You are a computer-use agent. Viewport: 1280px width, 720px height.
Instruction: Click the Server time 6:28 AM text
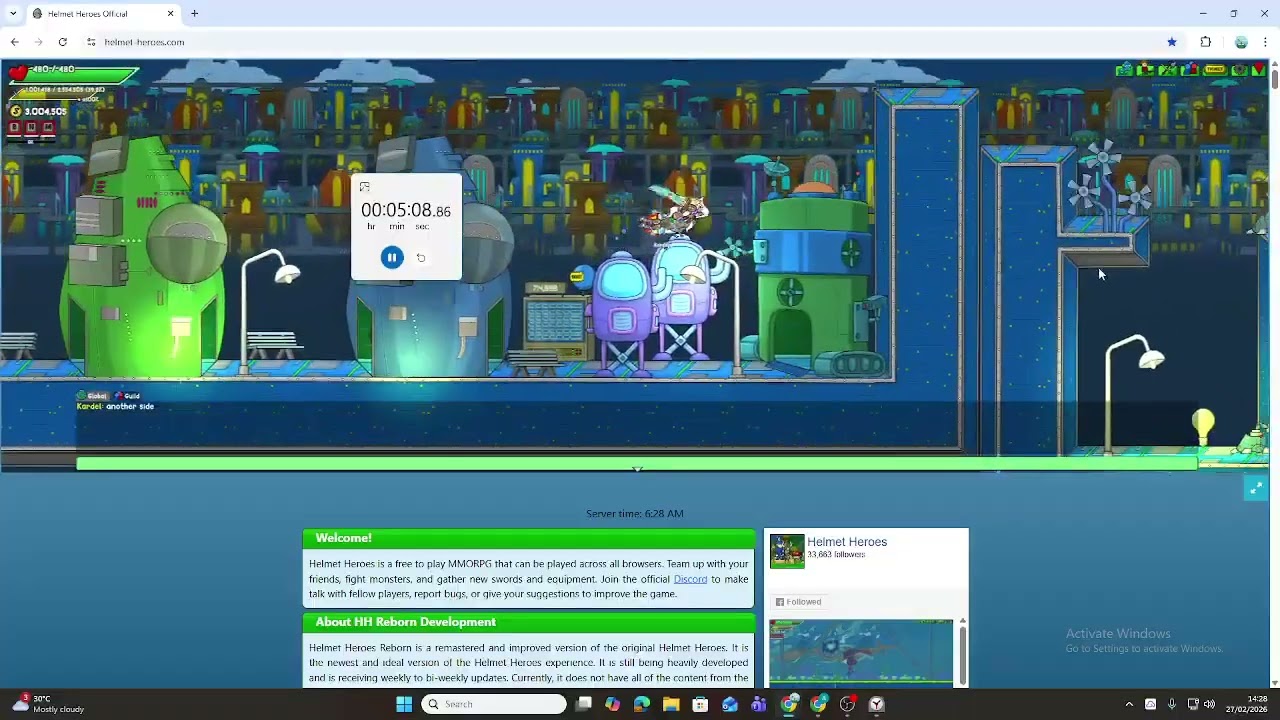pyautogui.click(x=635, y=514)
